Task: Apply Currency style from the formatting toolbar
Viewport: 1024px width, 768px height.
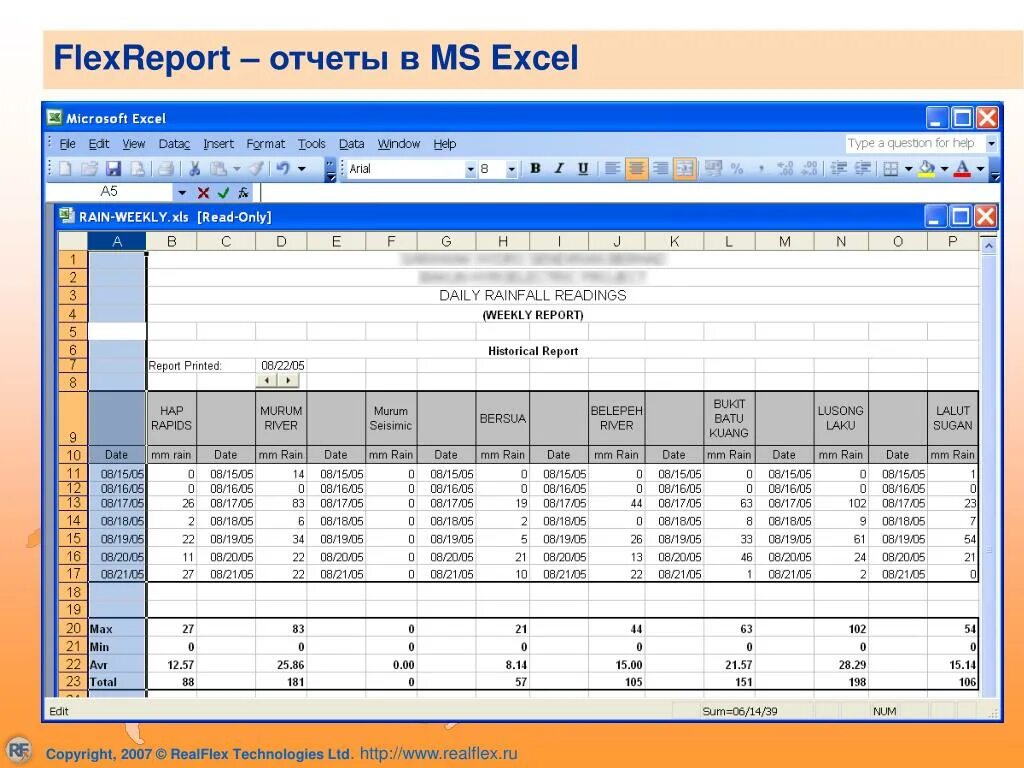Action: coord(713,168)
